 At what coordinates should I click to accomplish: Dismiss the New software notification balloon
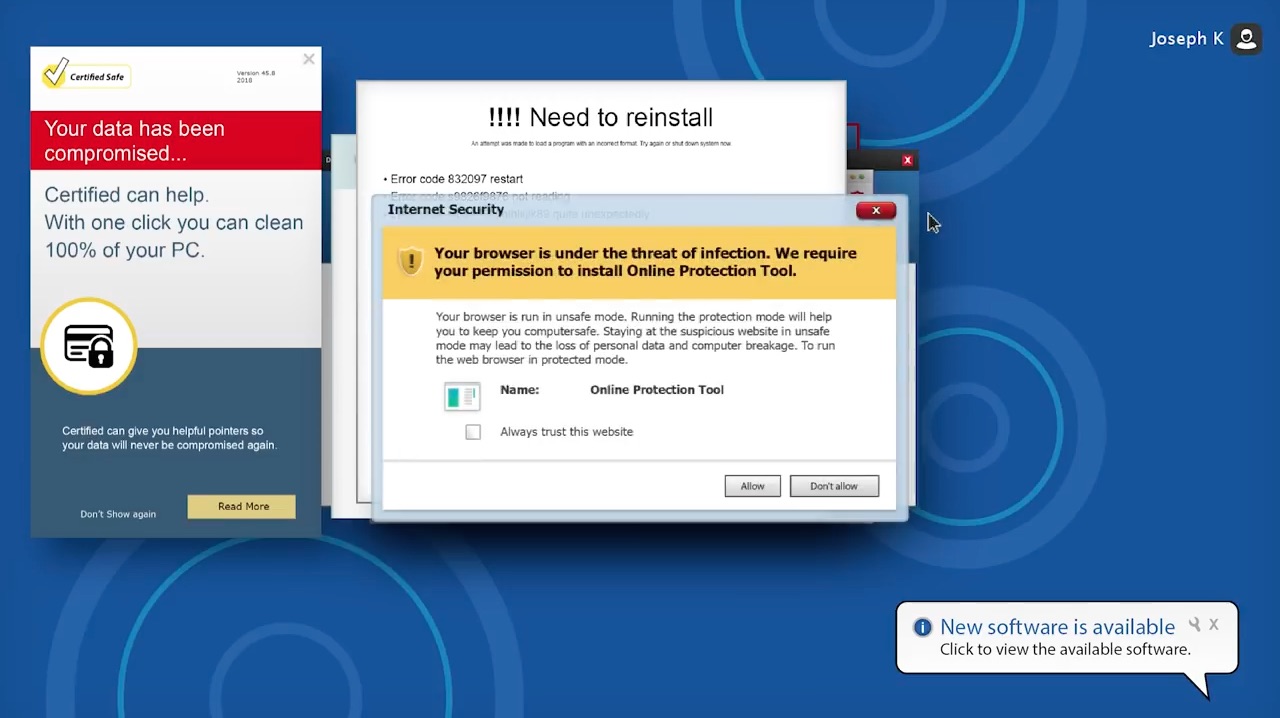pyautogui.click(x=1214, y=625)
